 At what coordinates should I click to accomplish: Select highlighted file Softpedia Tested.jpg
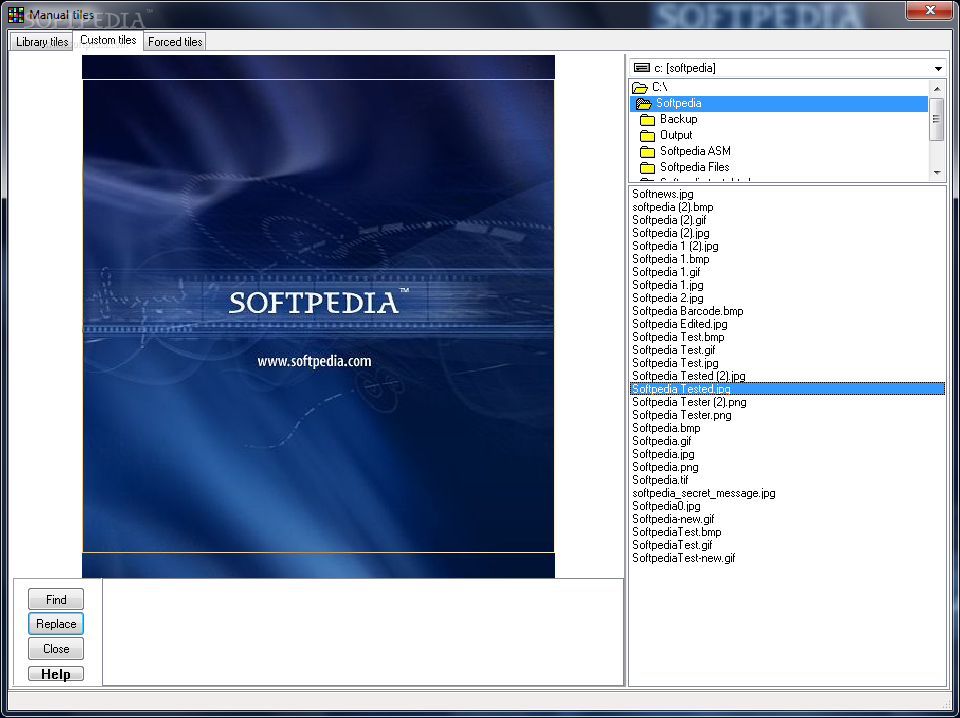[x=787, y=389]
